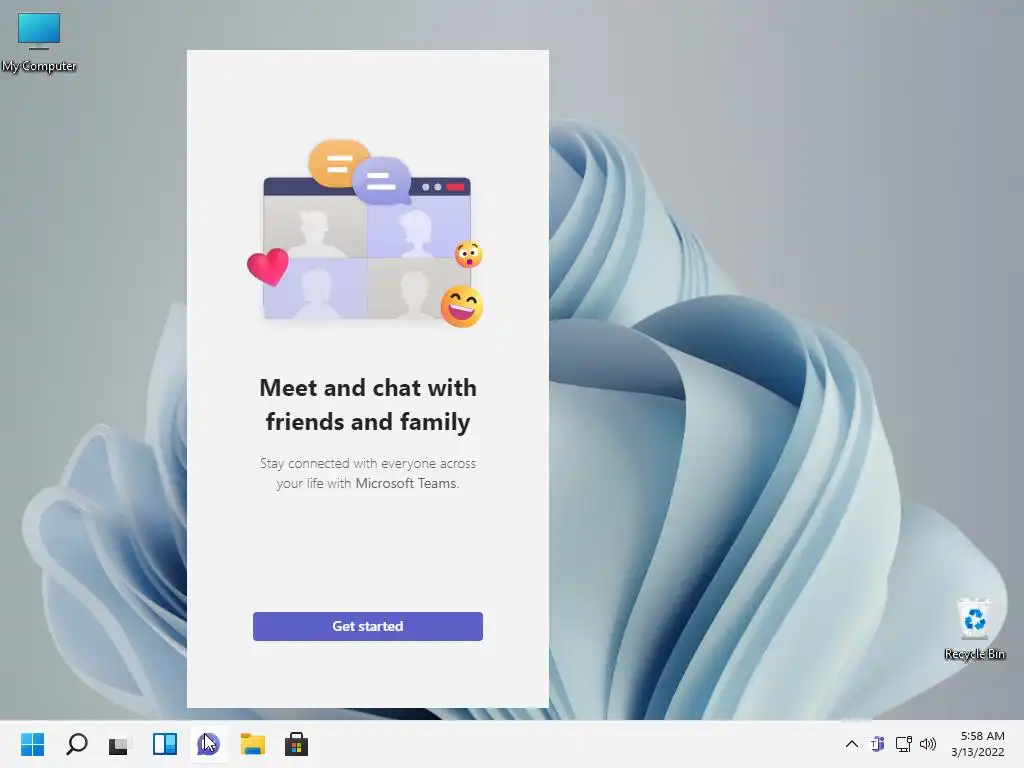
Task: Click the 'Meet and chat with friends and family' heading
Action: (368, 404)
